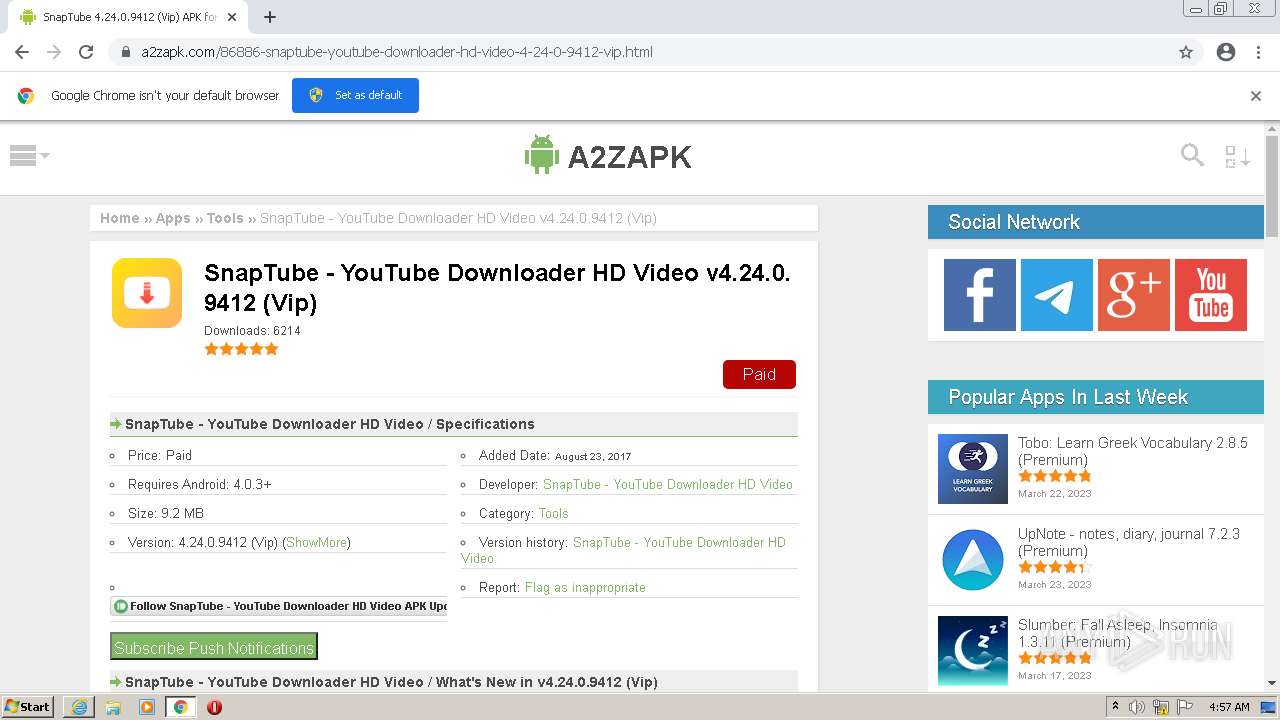Dismiss the default browser infobar
The height and width of the screenshot is (720, 1280).
[x=1256, y=96]
